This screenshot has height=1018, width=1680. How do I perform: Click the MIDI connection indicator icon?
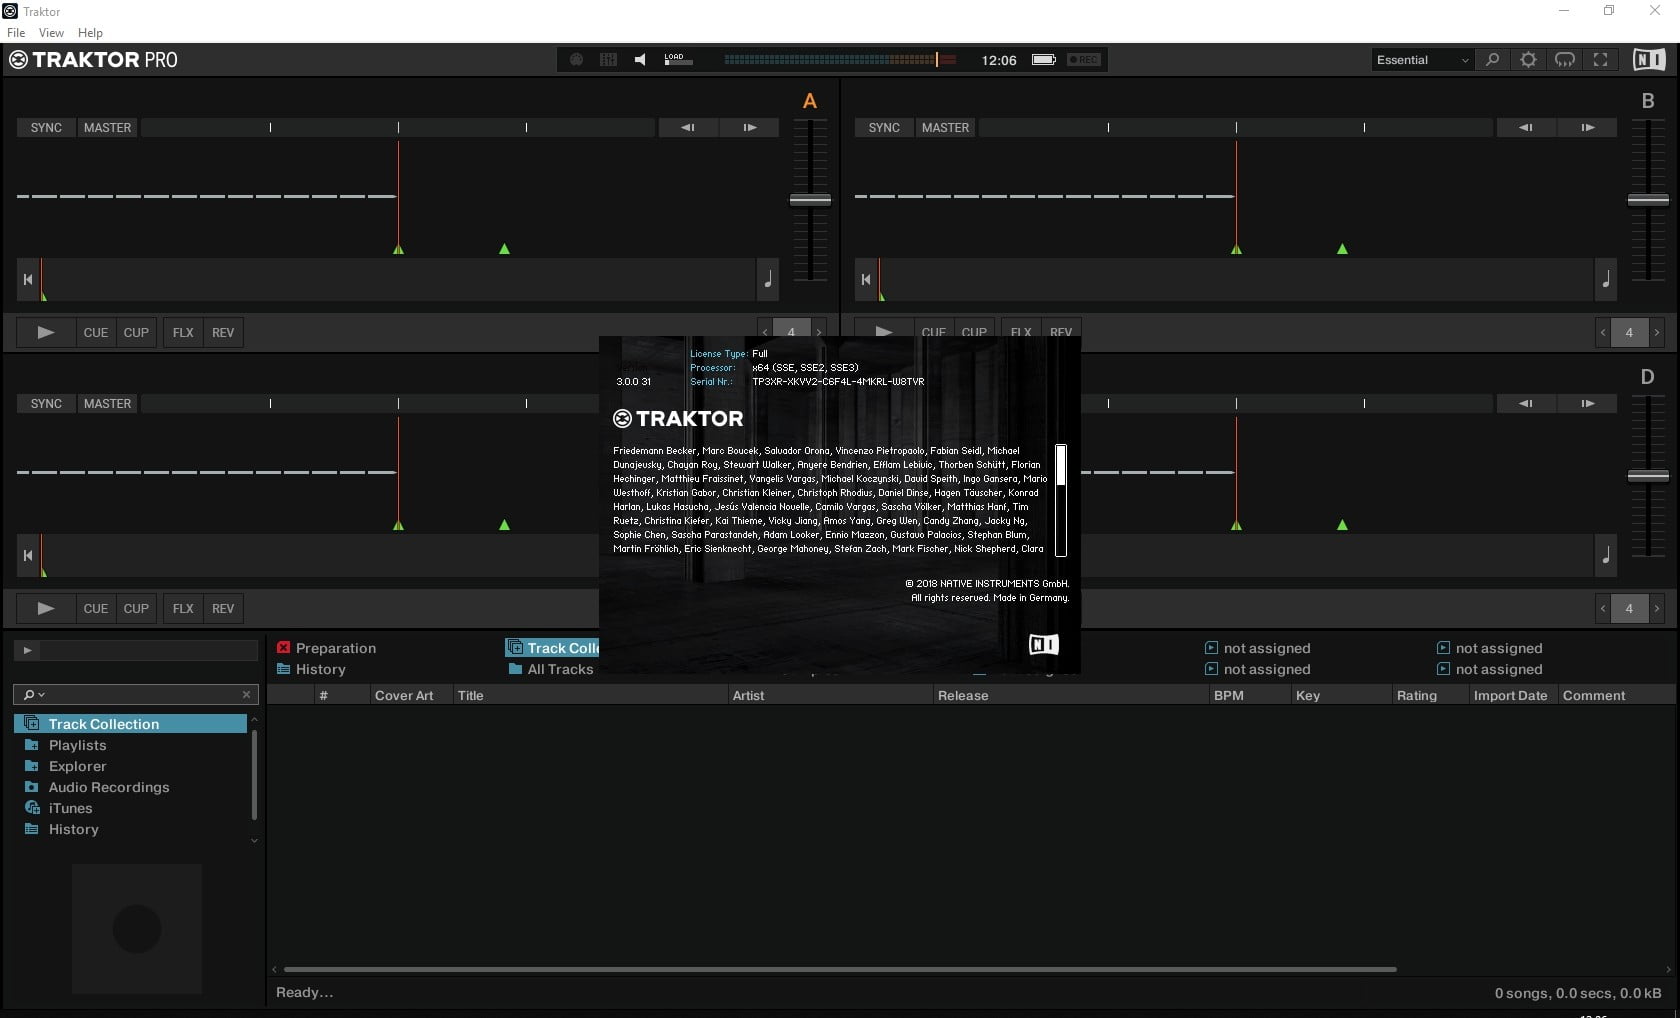576,60
